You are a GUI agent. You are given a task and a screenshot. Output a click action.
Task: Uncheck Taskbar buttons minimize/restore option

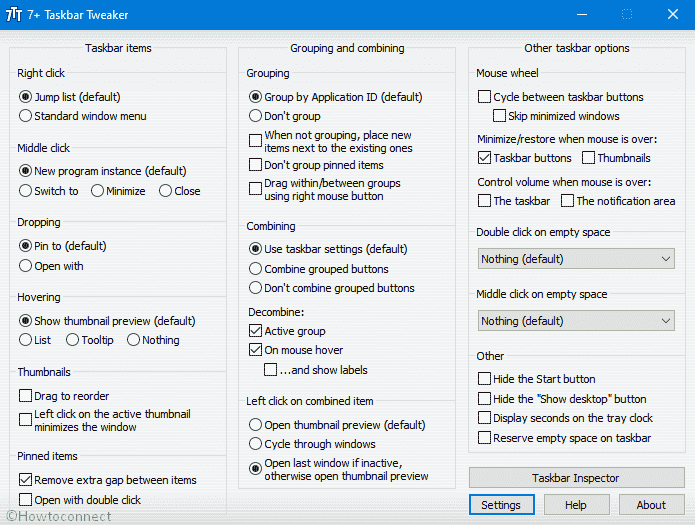(x=484, y=158)
